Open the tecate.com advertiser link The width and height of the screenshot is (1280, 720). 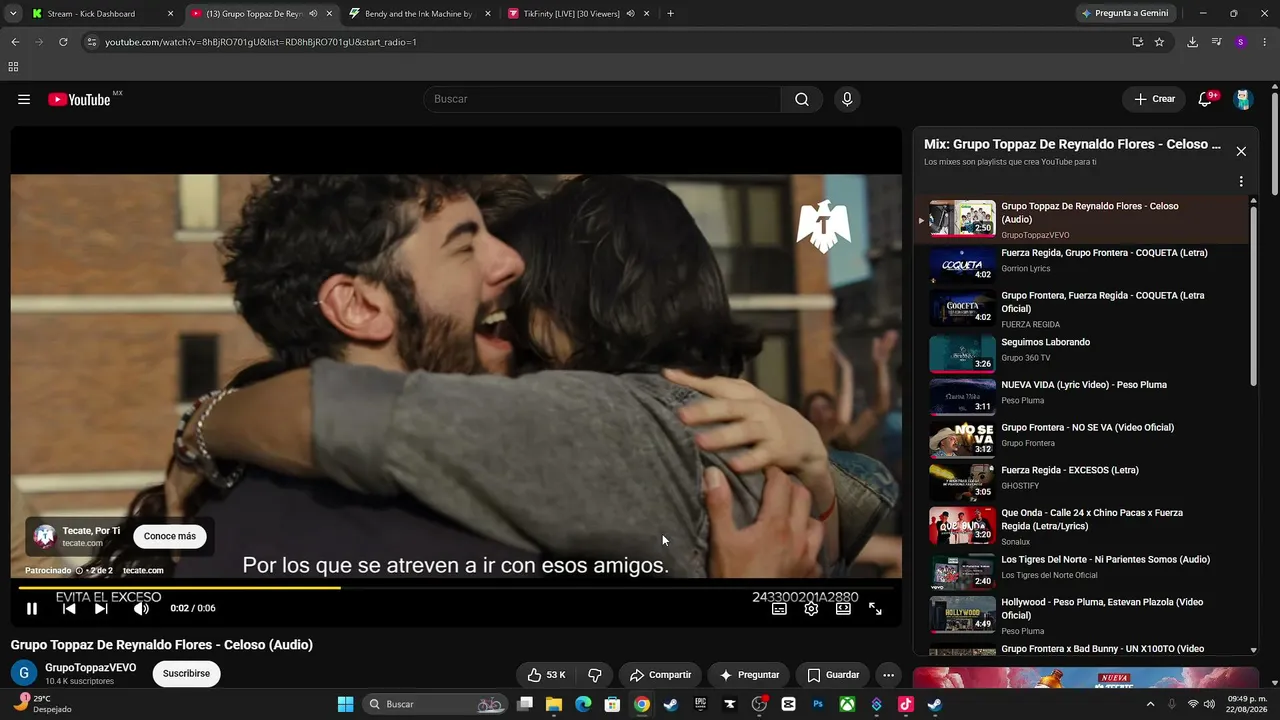(x=143, y=570)
